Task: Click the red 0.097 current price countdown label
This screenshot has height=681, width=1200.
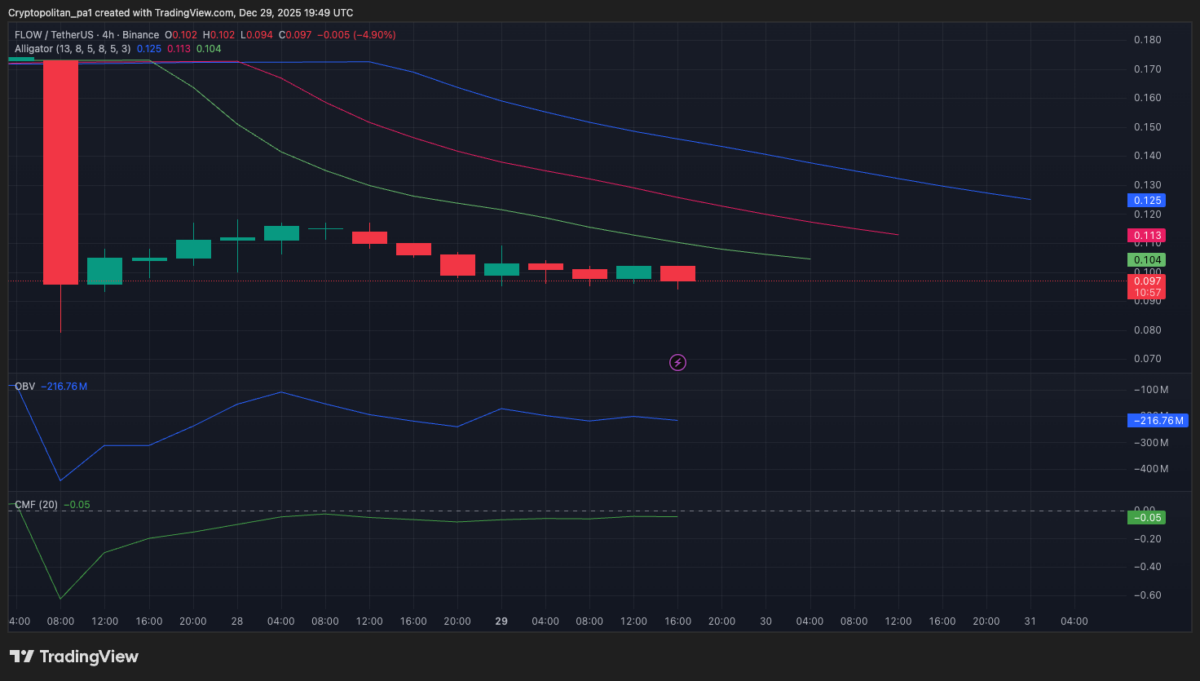Action: click(x=1146, y=287)
